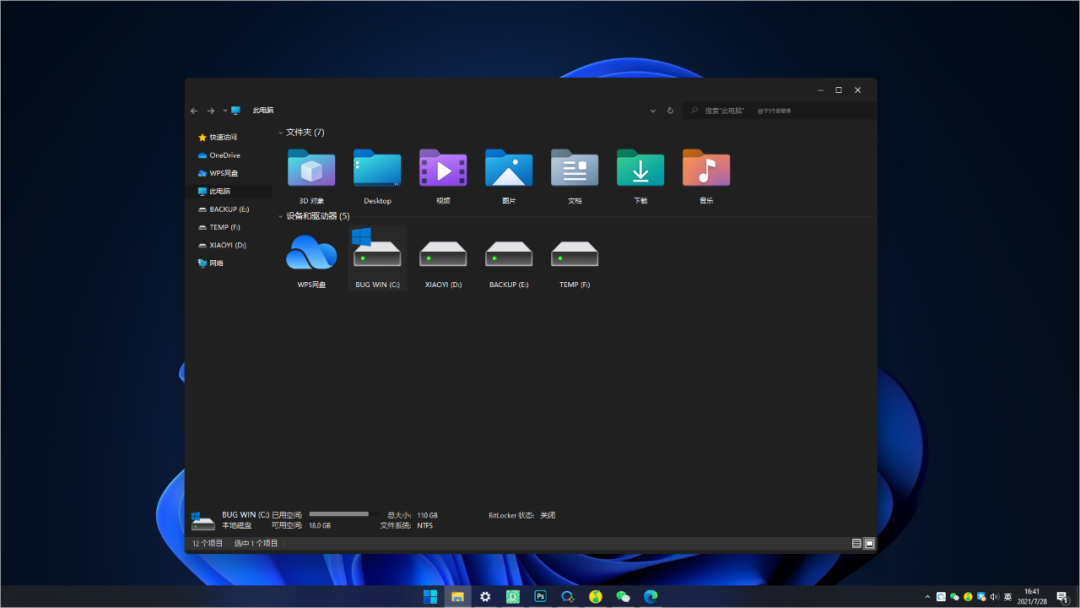
Task: Go back using the back arrow
Action: pos(194,111)
